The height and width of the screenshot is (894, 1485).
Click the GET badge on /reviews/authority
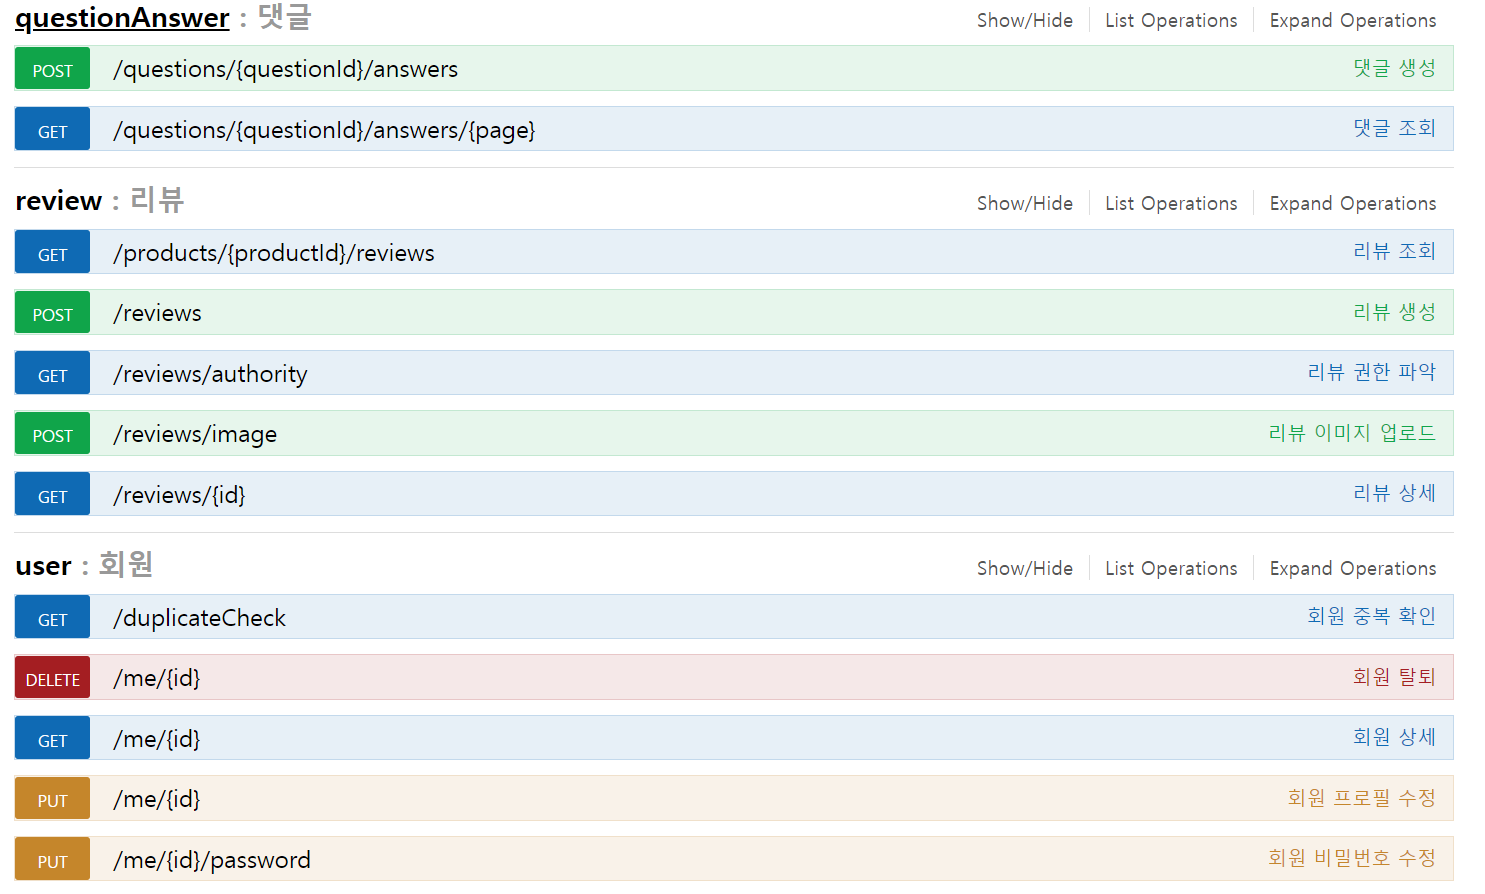[x=52, y=372]
